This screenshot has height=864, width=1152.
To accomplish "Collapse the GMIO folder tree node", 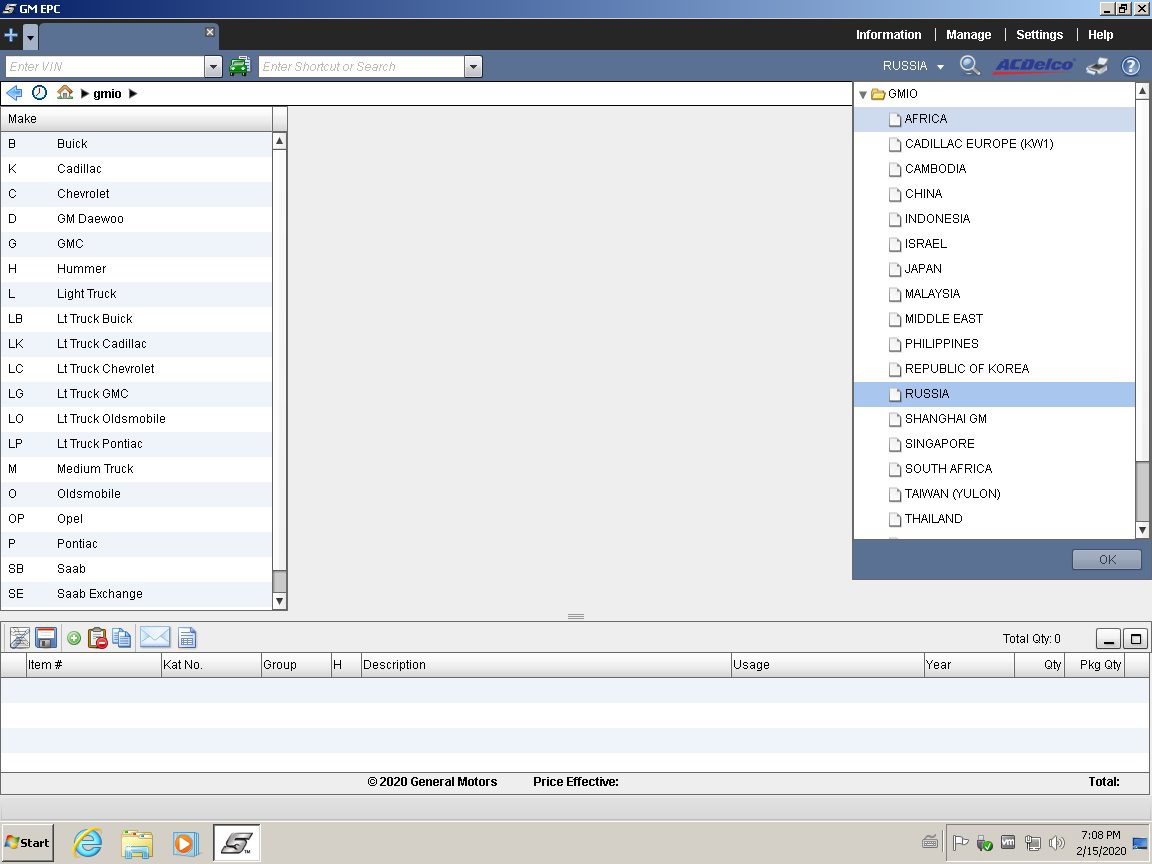I will (863, 95).
